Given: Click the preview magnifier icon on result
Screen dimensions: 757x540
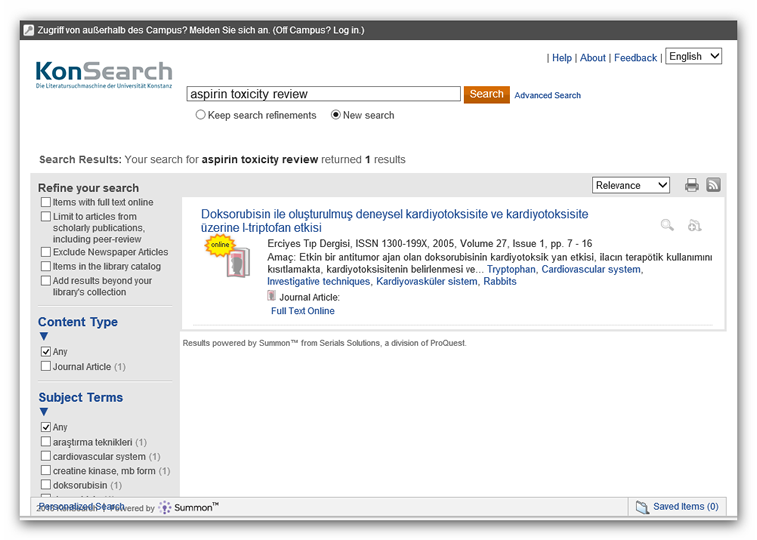Looking at the screenshot, I should [x=667, y=226].
